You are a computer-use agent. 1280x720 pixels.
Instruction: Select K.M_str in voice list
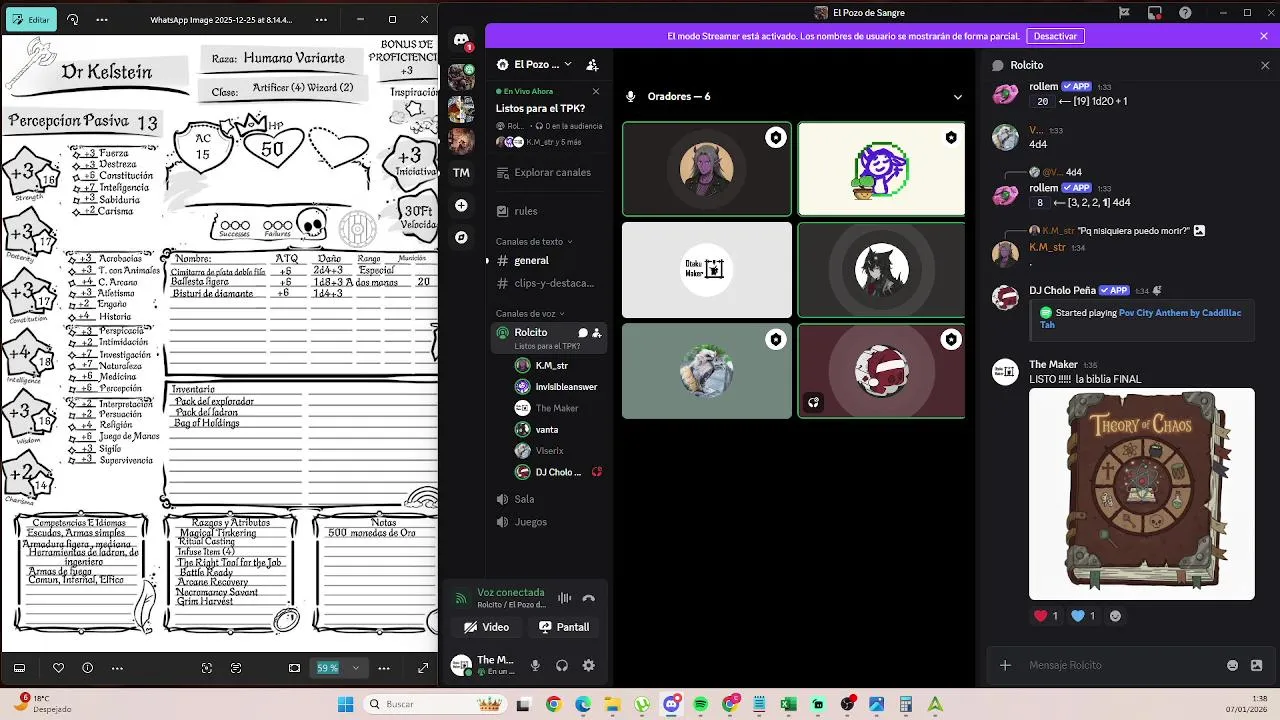tap(551, 366)
